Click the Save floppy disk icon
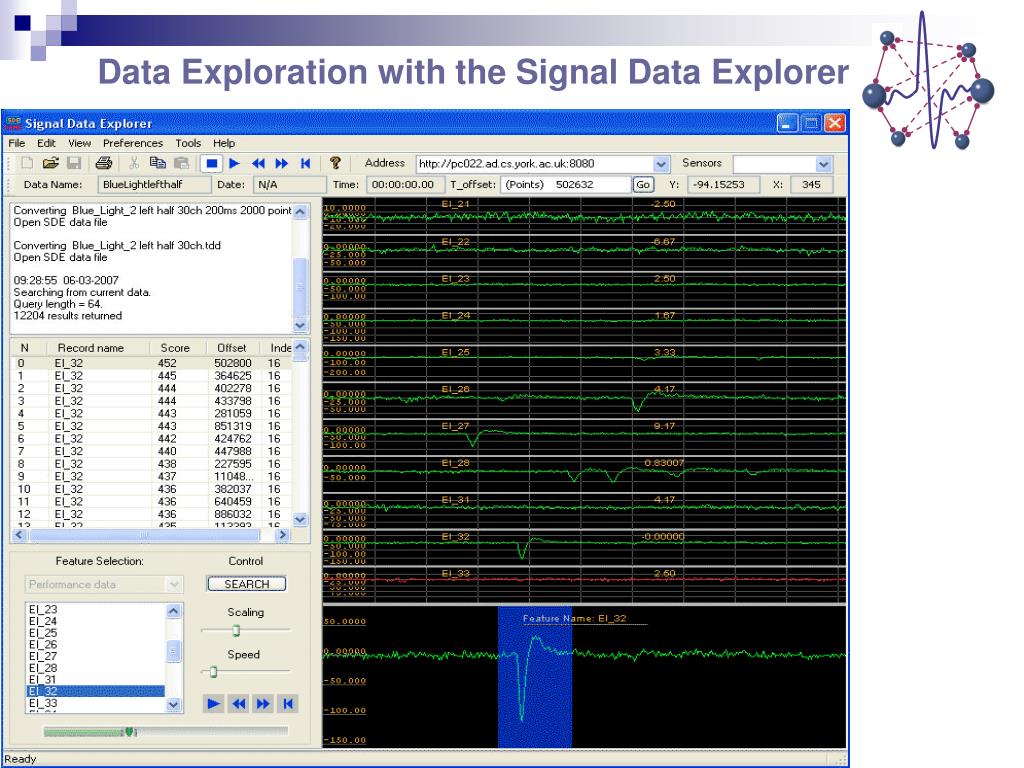The height and width of the screenshot is (768, 1024). [74, 163]
